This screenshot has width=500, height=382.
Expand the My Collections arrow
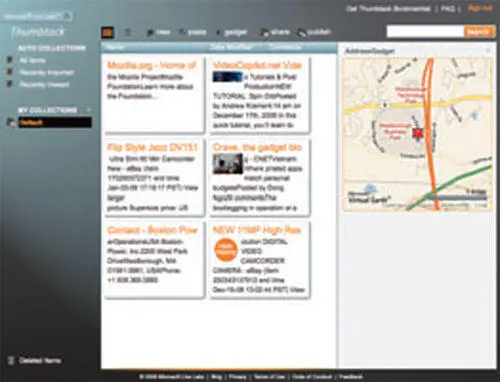pyautogui.click(x=89, y=110)
